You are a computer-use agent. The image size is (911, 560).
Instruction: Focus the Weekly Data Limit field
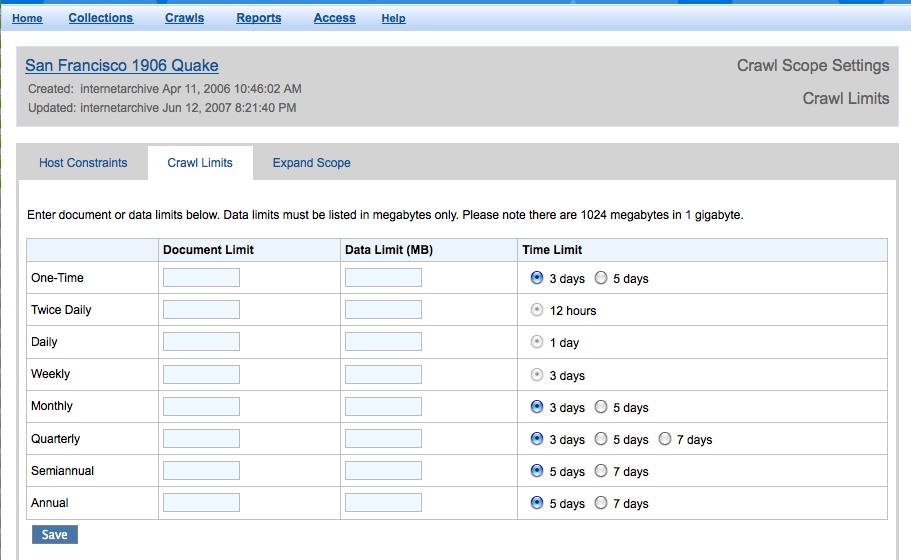pyautogui.click(x=383, y=374)
